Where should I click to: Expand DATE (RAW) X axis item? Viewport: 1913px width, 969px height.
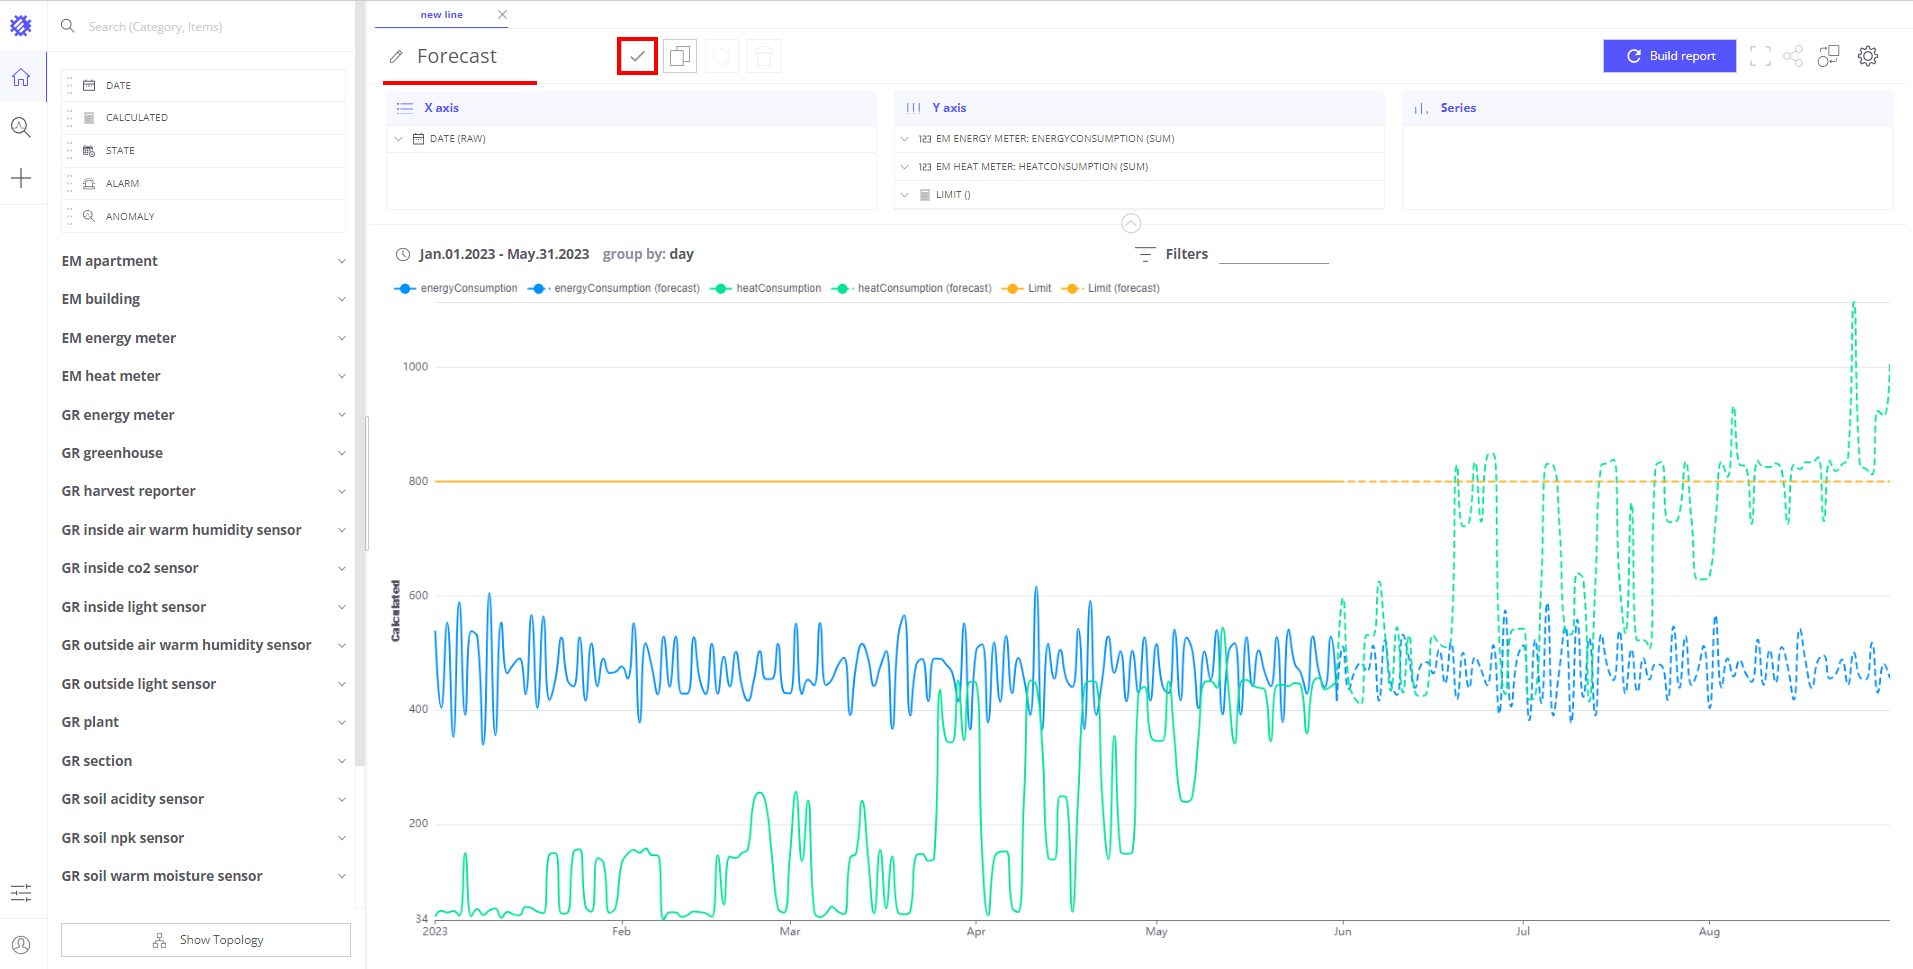(x=398, y=139)
